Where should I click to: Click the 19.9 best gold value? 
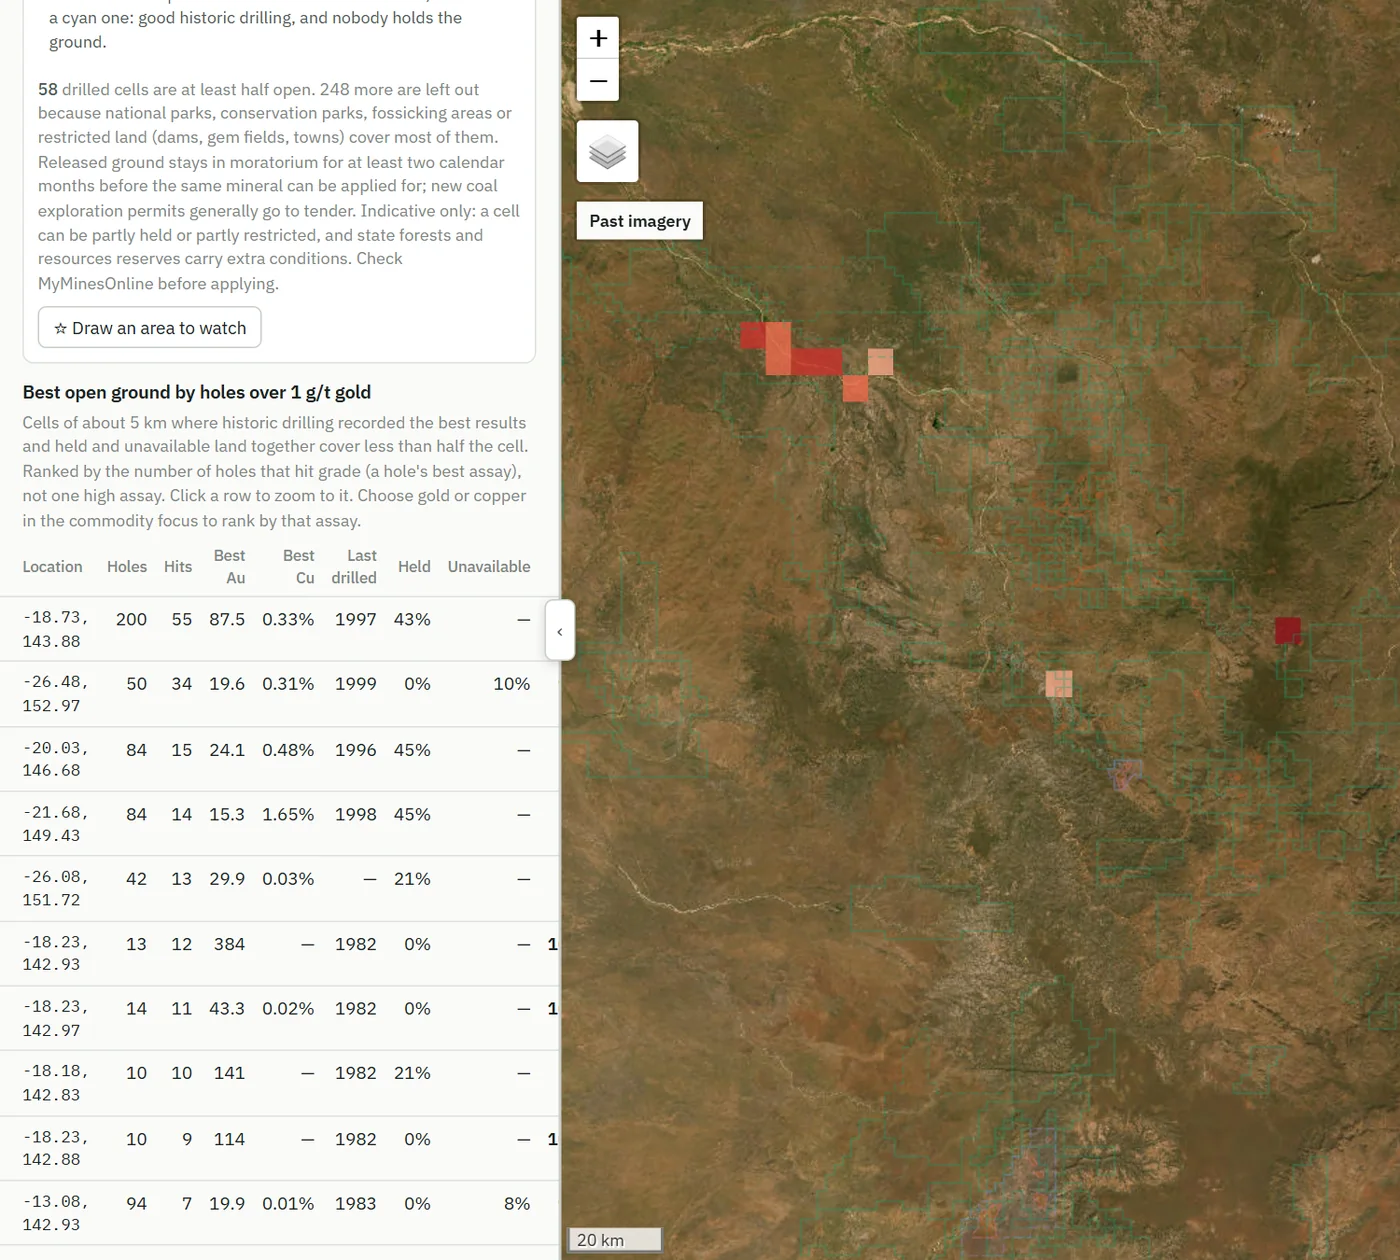pyautogui.click(x=227, y=1204)
